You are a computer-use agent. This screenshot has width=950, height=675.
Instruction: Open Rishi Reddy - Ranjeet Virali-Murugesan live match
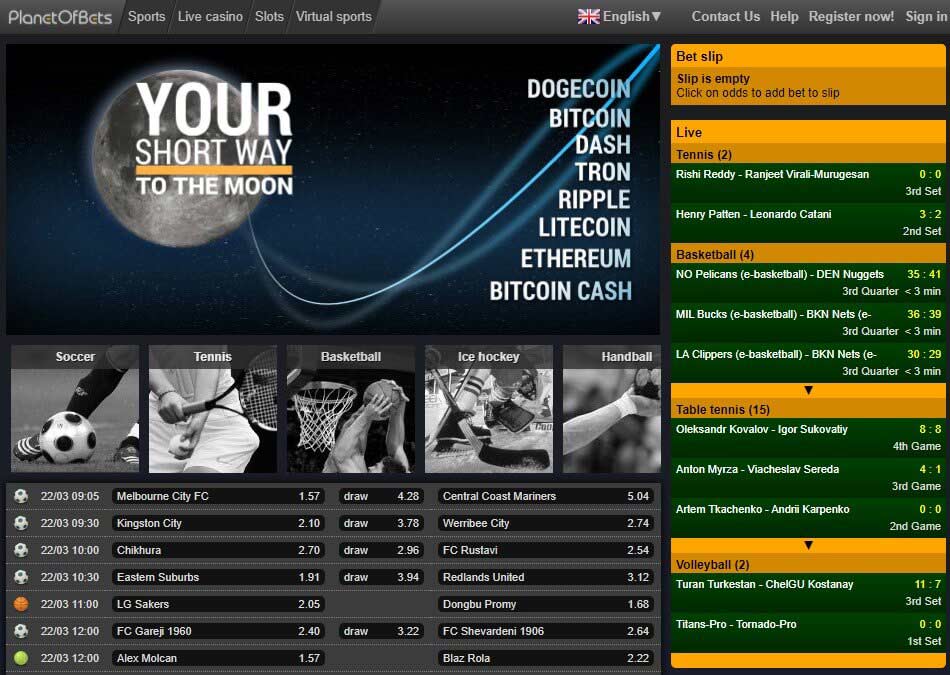coord(808,182)
